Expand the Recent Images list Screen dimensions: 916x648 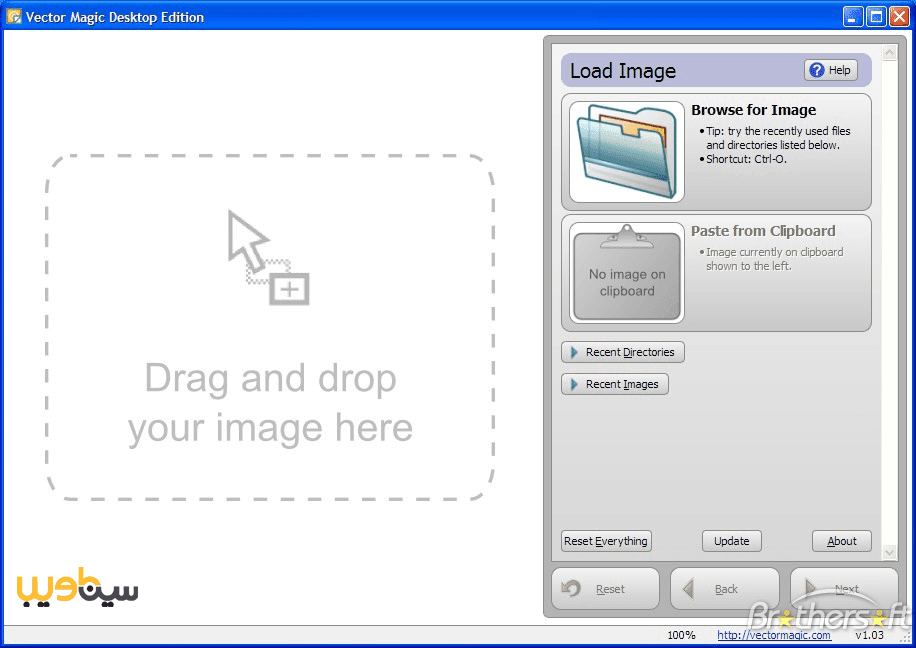615,384
